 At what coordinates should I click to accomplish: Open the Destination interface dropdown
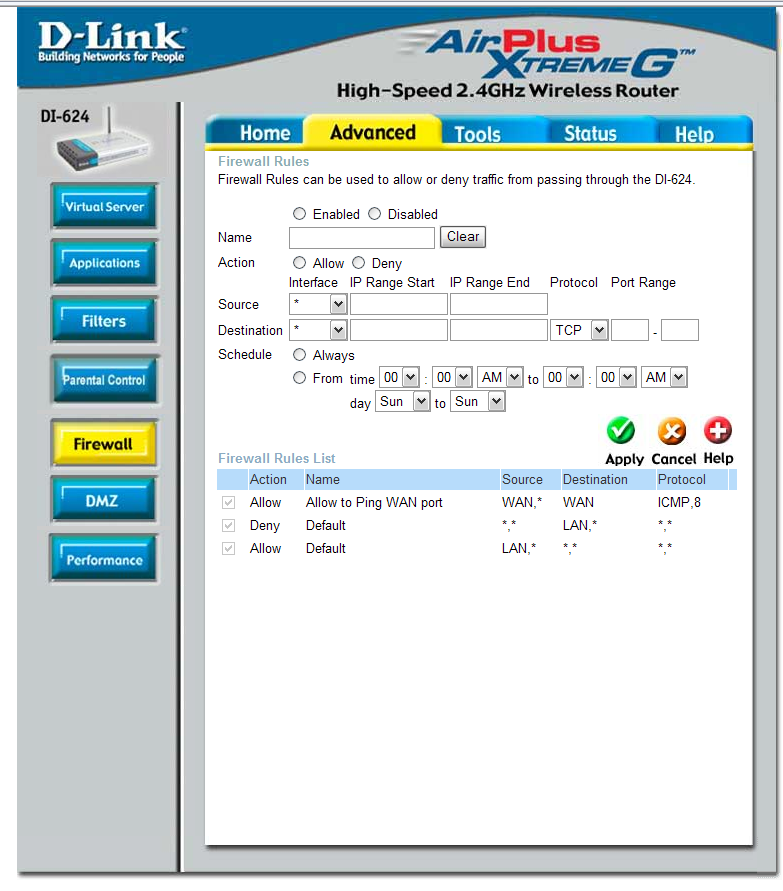(x=318, y=330)
